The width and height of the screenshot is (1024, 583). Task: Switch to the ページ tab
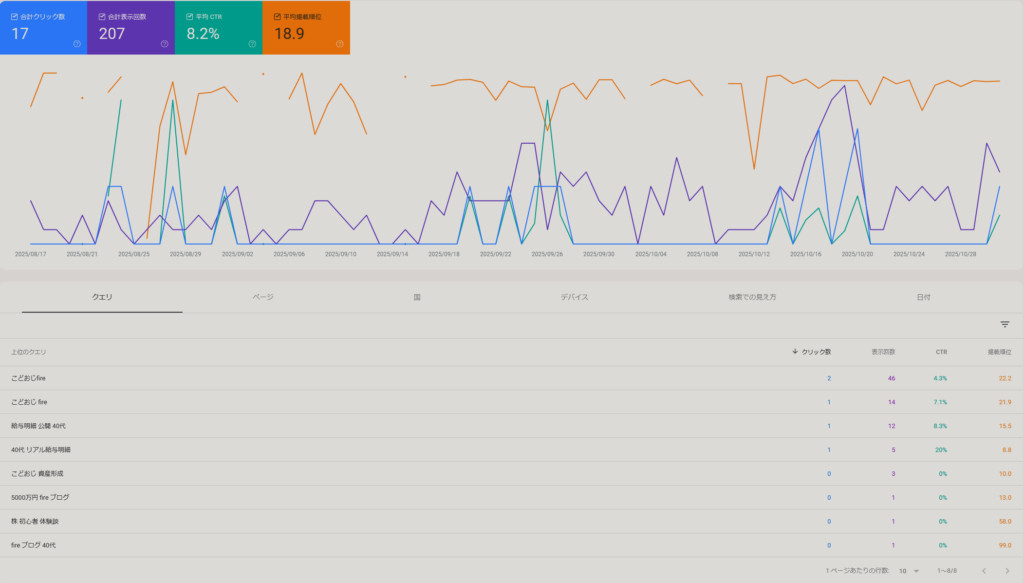click(263, 297)
